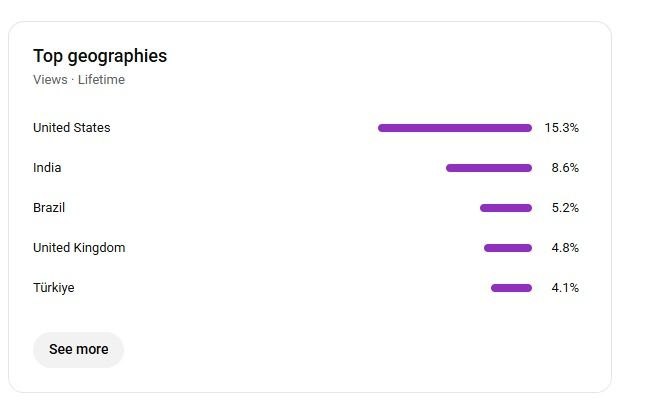671x407 pixels.
Task: Click the Top geographies heading
Action: (x=100, y=56)
